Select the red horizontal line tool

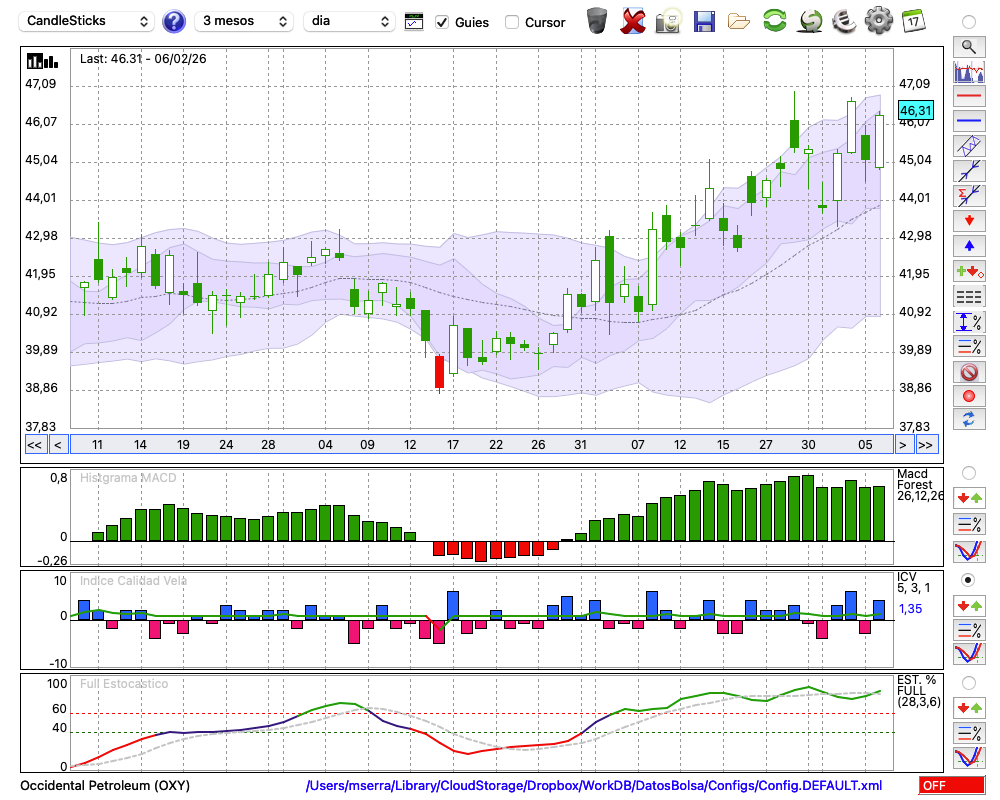coord(968,96)
